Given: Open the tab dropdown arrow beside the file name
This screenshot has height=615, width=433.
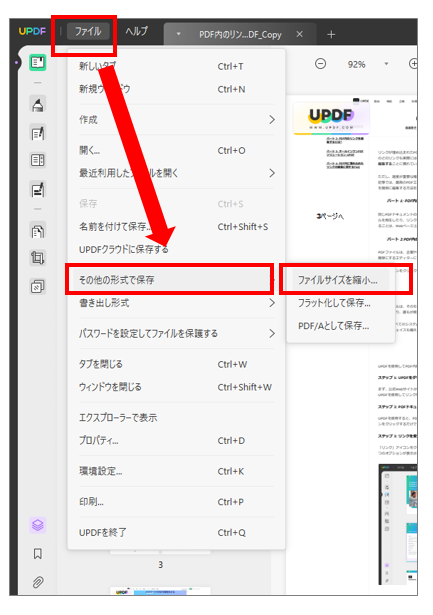Looking at the screenshot, I should 178,35.
